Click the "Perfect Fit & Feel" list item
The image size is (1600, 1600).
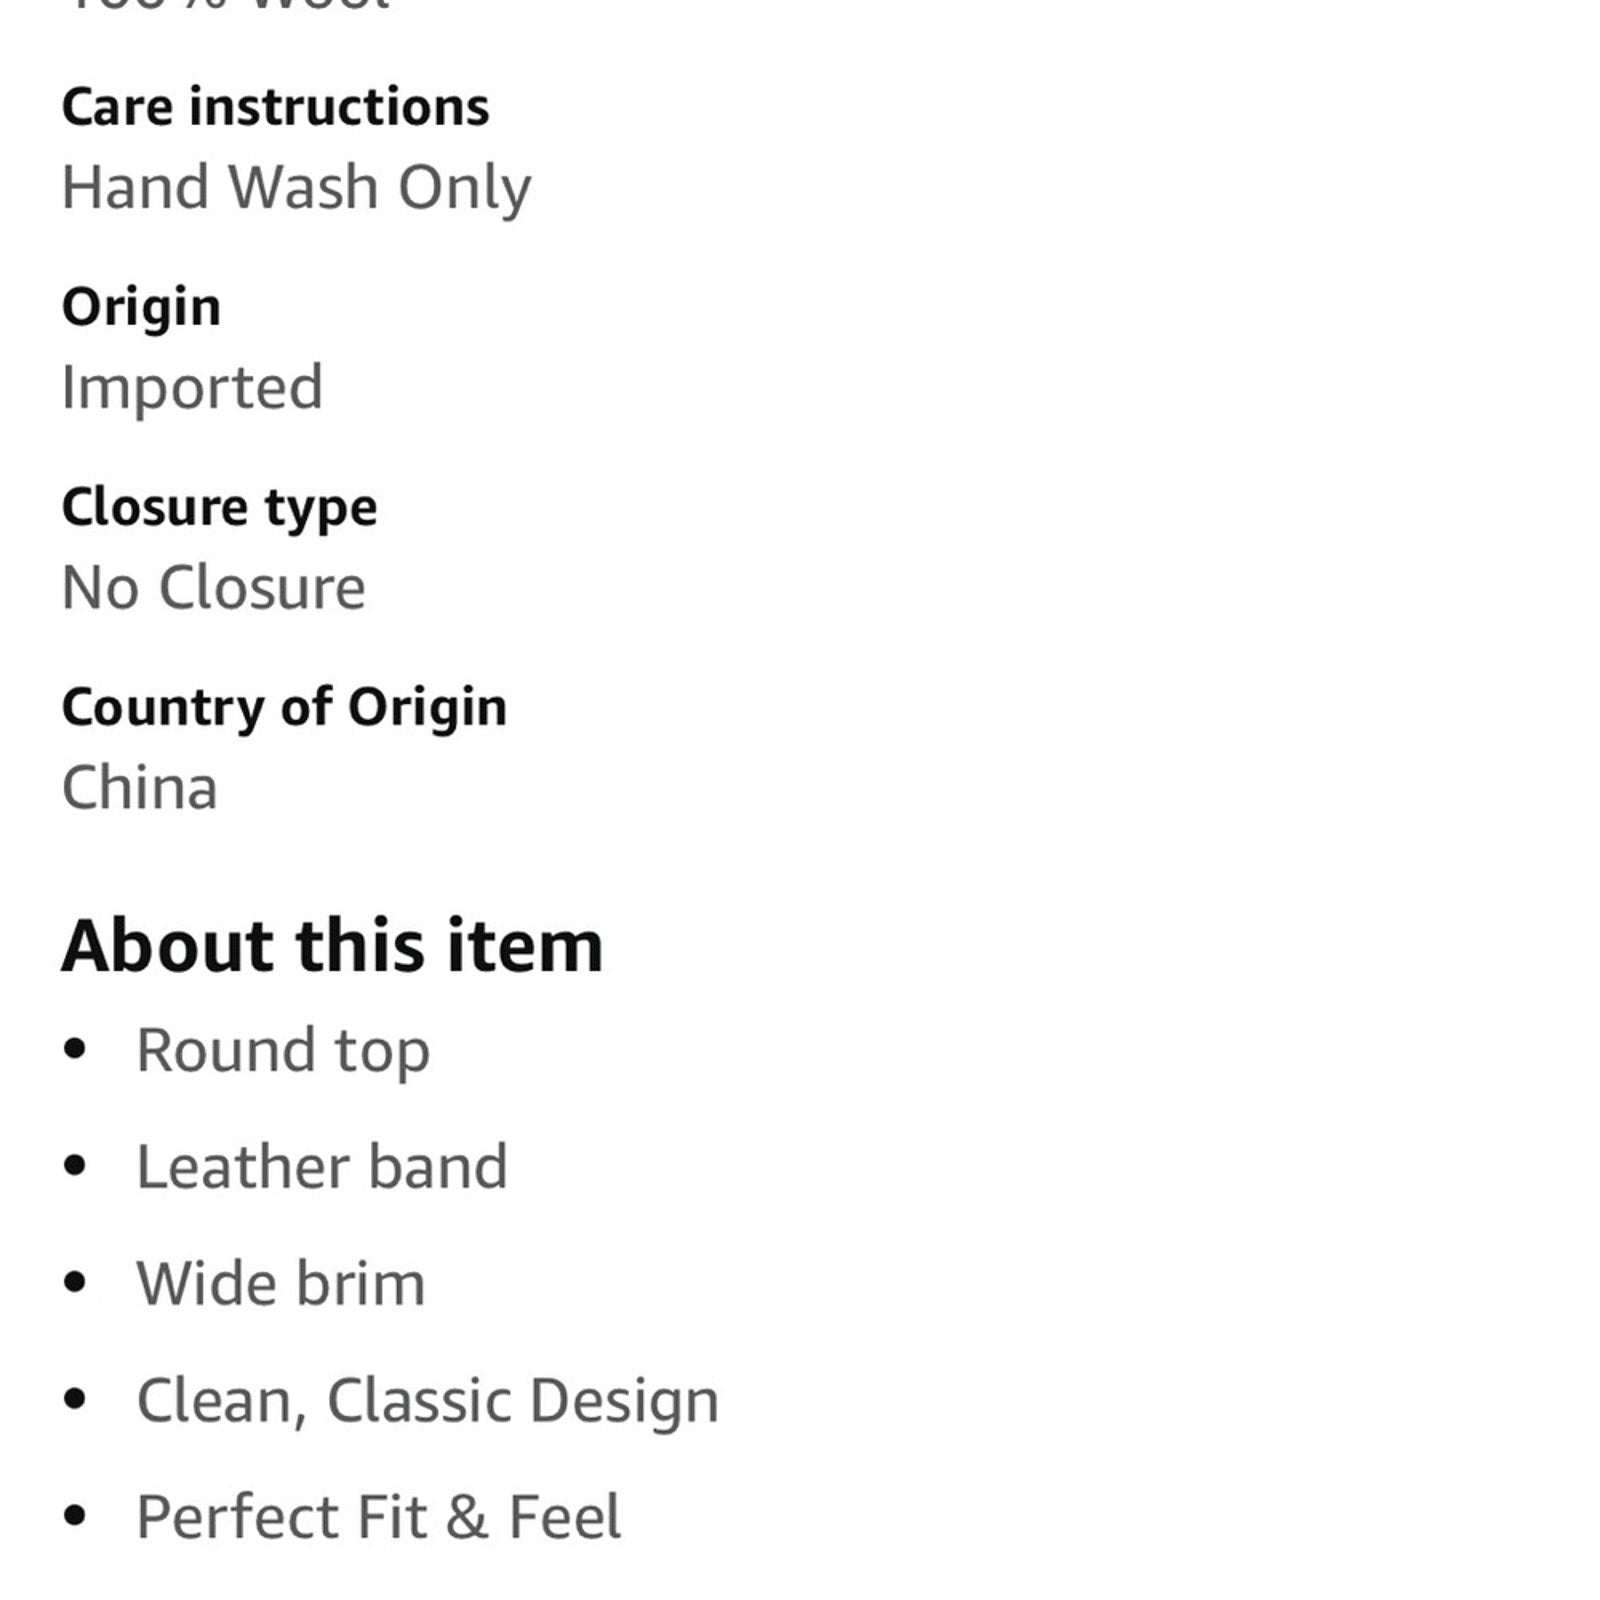[378, 1517]
